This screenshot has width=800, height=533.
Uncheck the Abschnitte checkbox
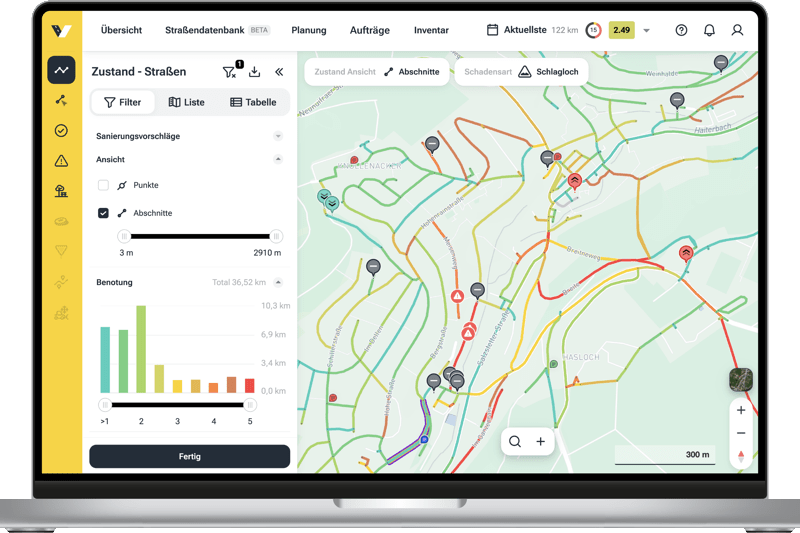click(103, 213)
